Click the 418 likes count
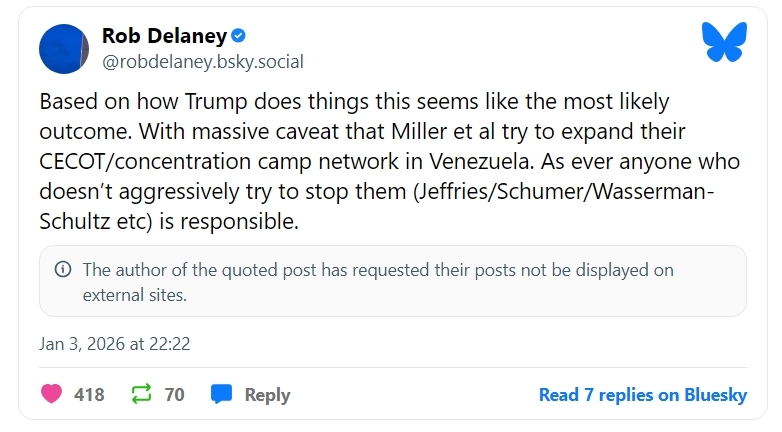 (89, 395)
